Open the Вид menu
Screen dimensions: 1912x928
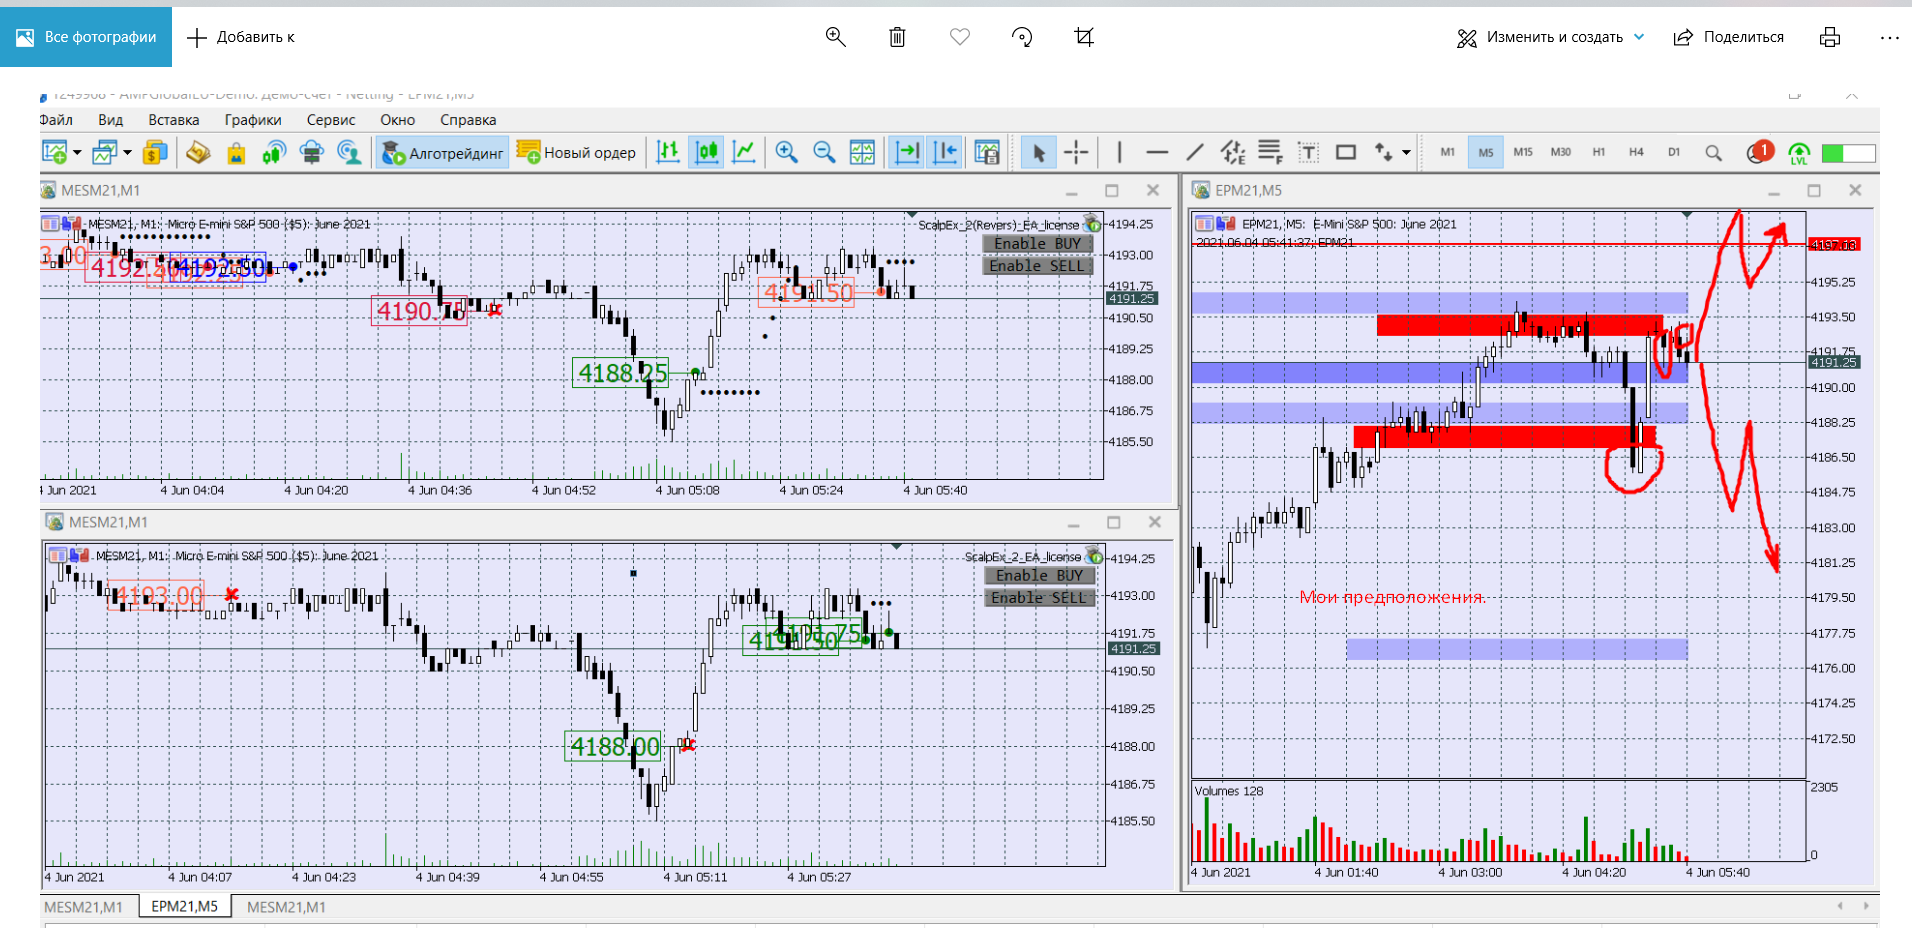[x=110, y=120]
